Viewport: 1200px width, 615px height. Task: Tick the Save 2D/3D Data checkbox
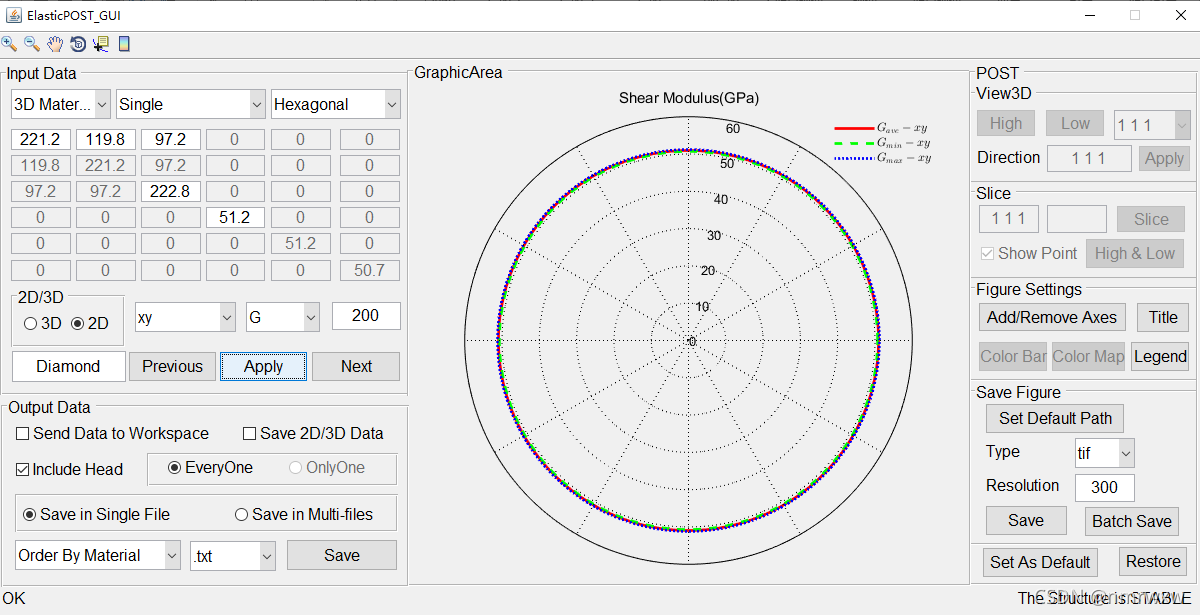pyautogui.click(x=250, y=433)
